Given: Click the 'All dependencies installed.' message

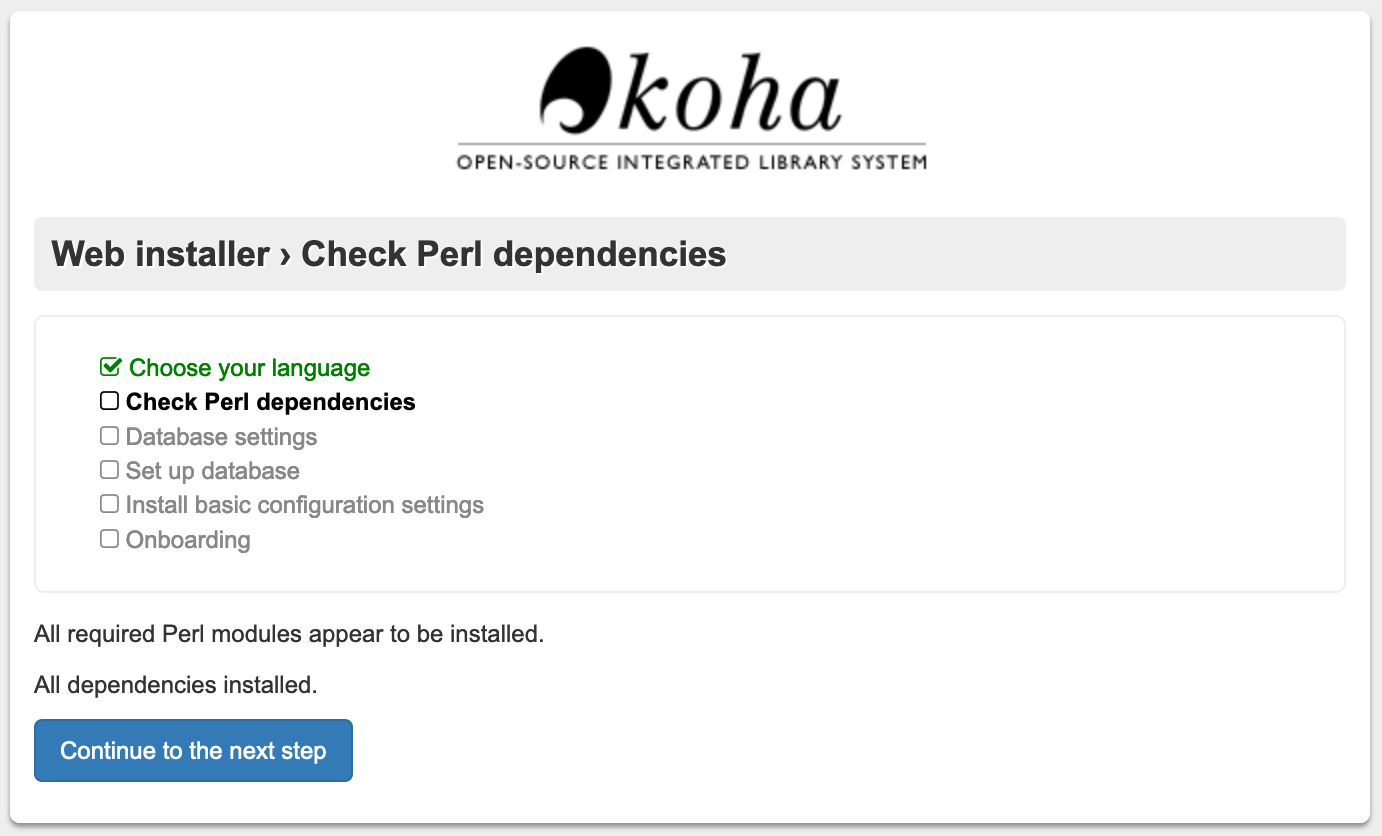Looking at the screenshot, I should click(x=175, y=686).
